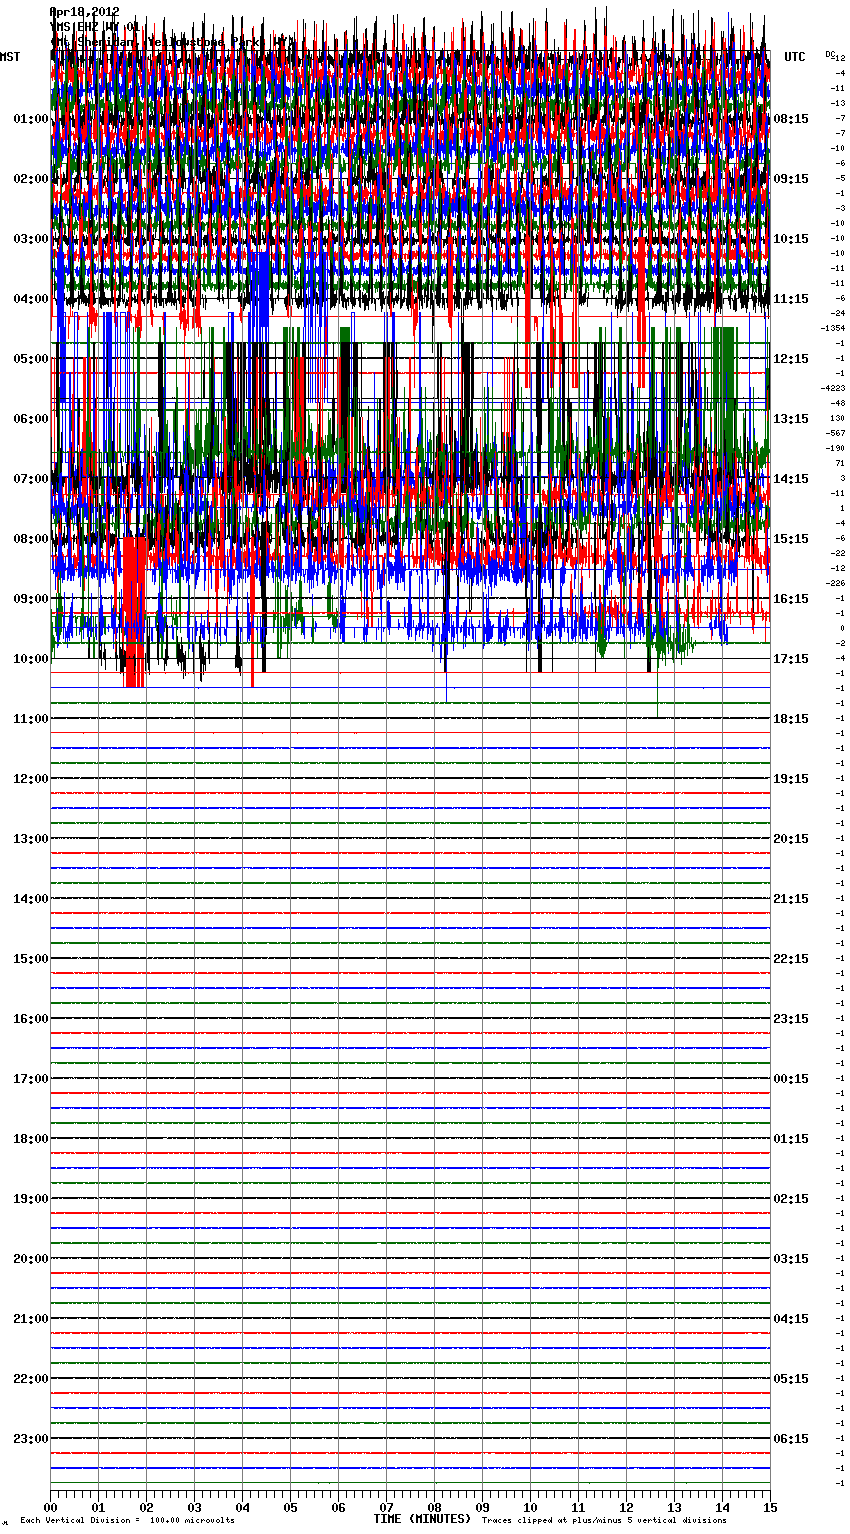Pick the '15:15' UTC time label
This screenshot has height=1534, width=850.
click(x=791, y=539)
